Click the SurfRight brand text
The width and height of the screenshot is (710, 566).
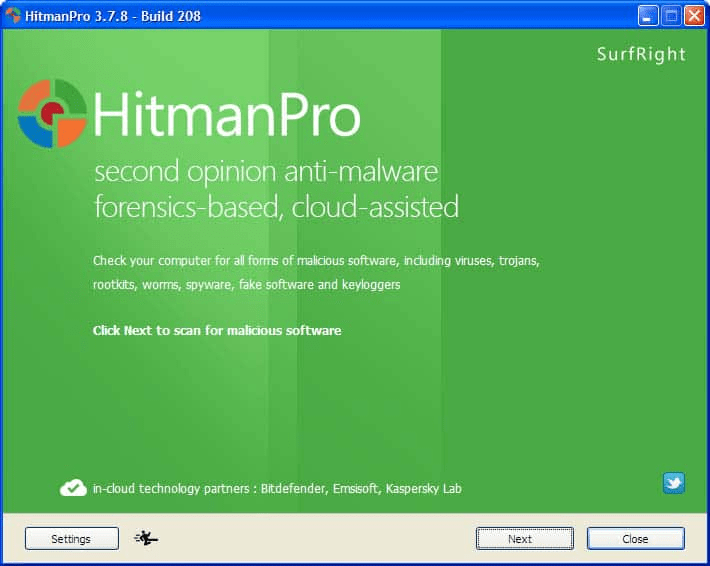[641, 54]
